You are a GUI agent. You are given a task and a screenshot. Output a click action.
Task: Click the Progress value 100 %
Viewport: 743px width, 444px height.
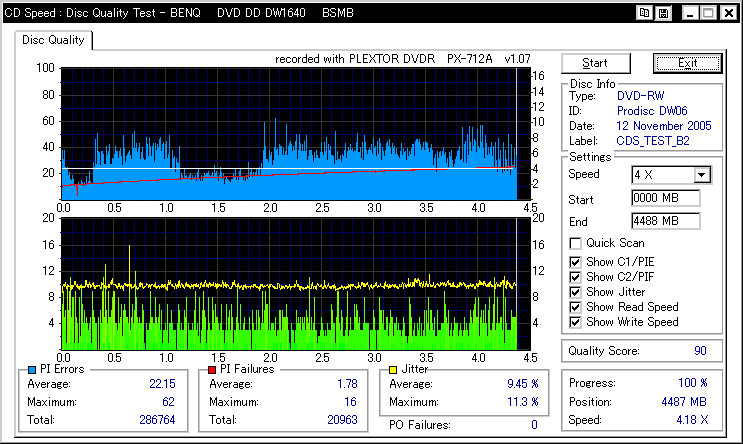coord(693,383)
